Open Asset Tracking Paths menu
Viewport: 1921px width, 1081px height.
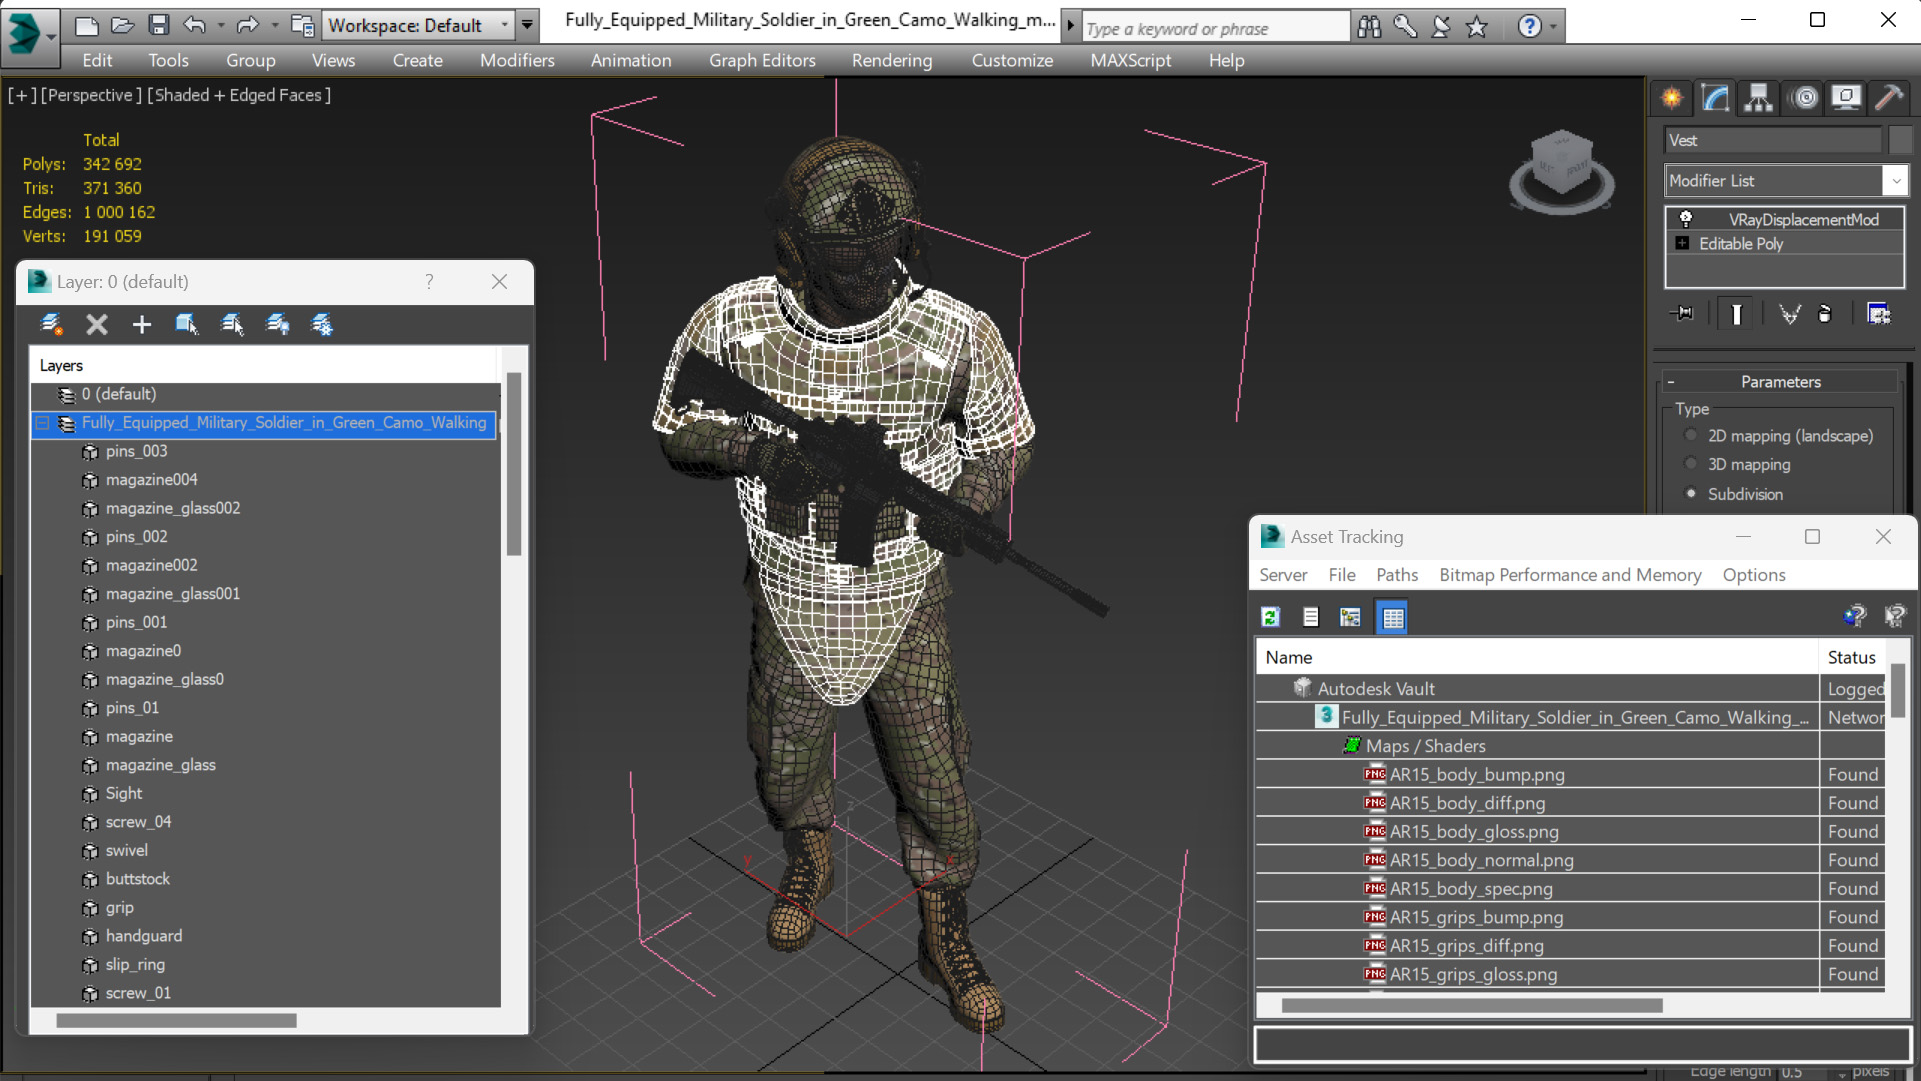pos(1396,574)
